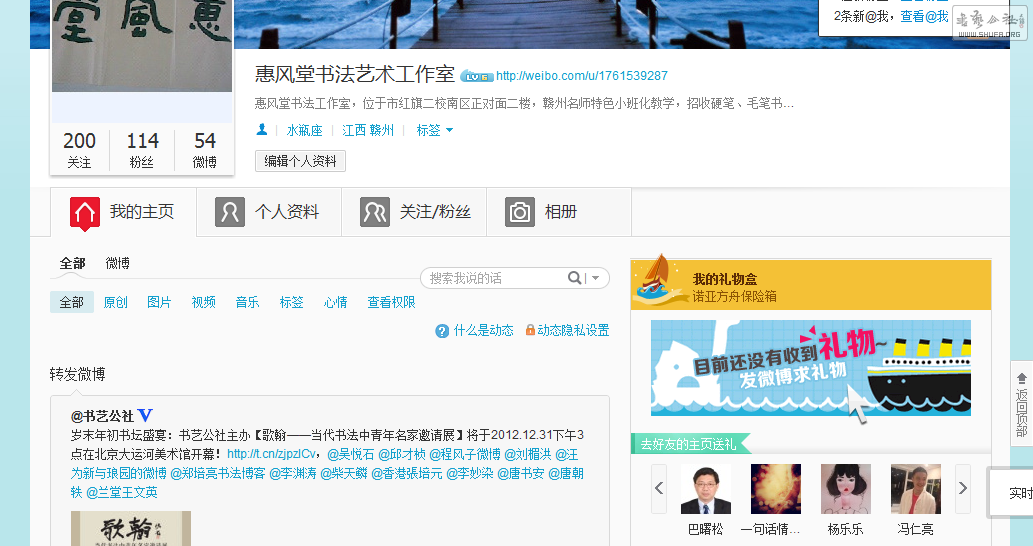Click the camera icon beside 相册

coord(520,213)
